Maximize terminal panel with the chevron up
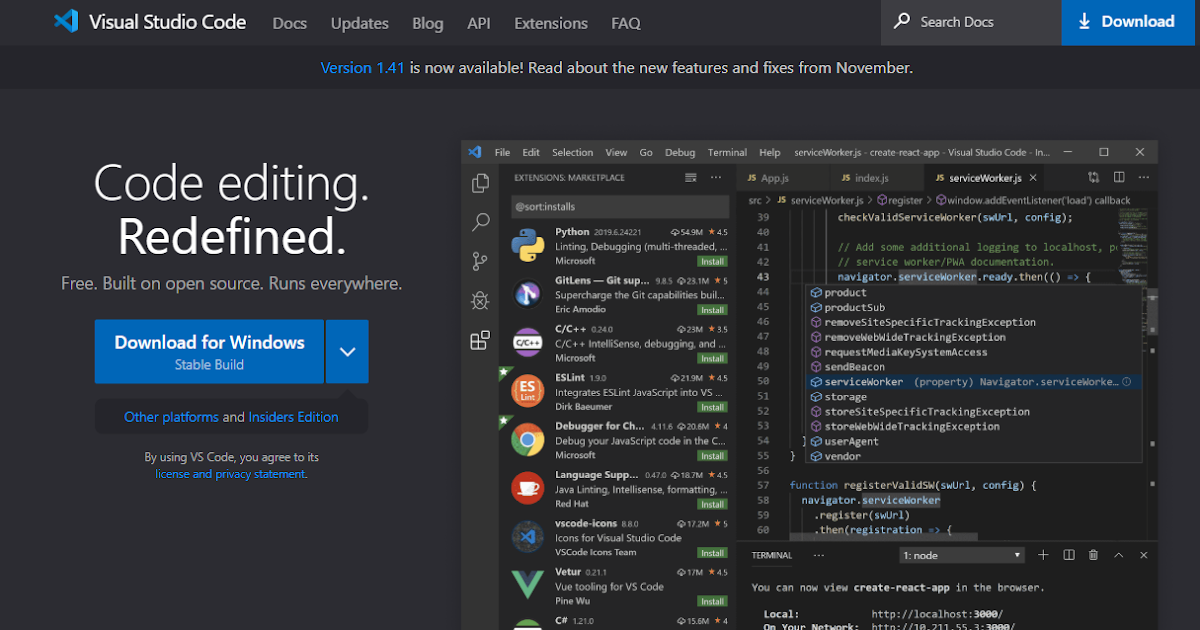Viewport: 1200px width, 630px height. 1118,555
